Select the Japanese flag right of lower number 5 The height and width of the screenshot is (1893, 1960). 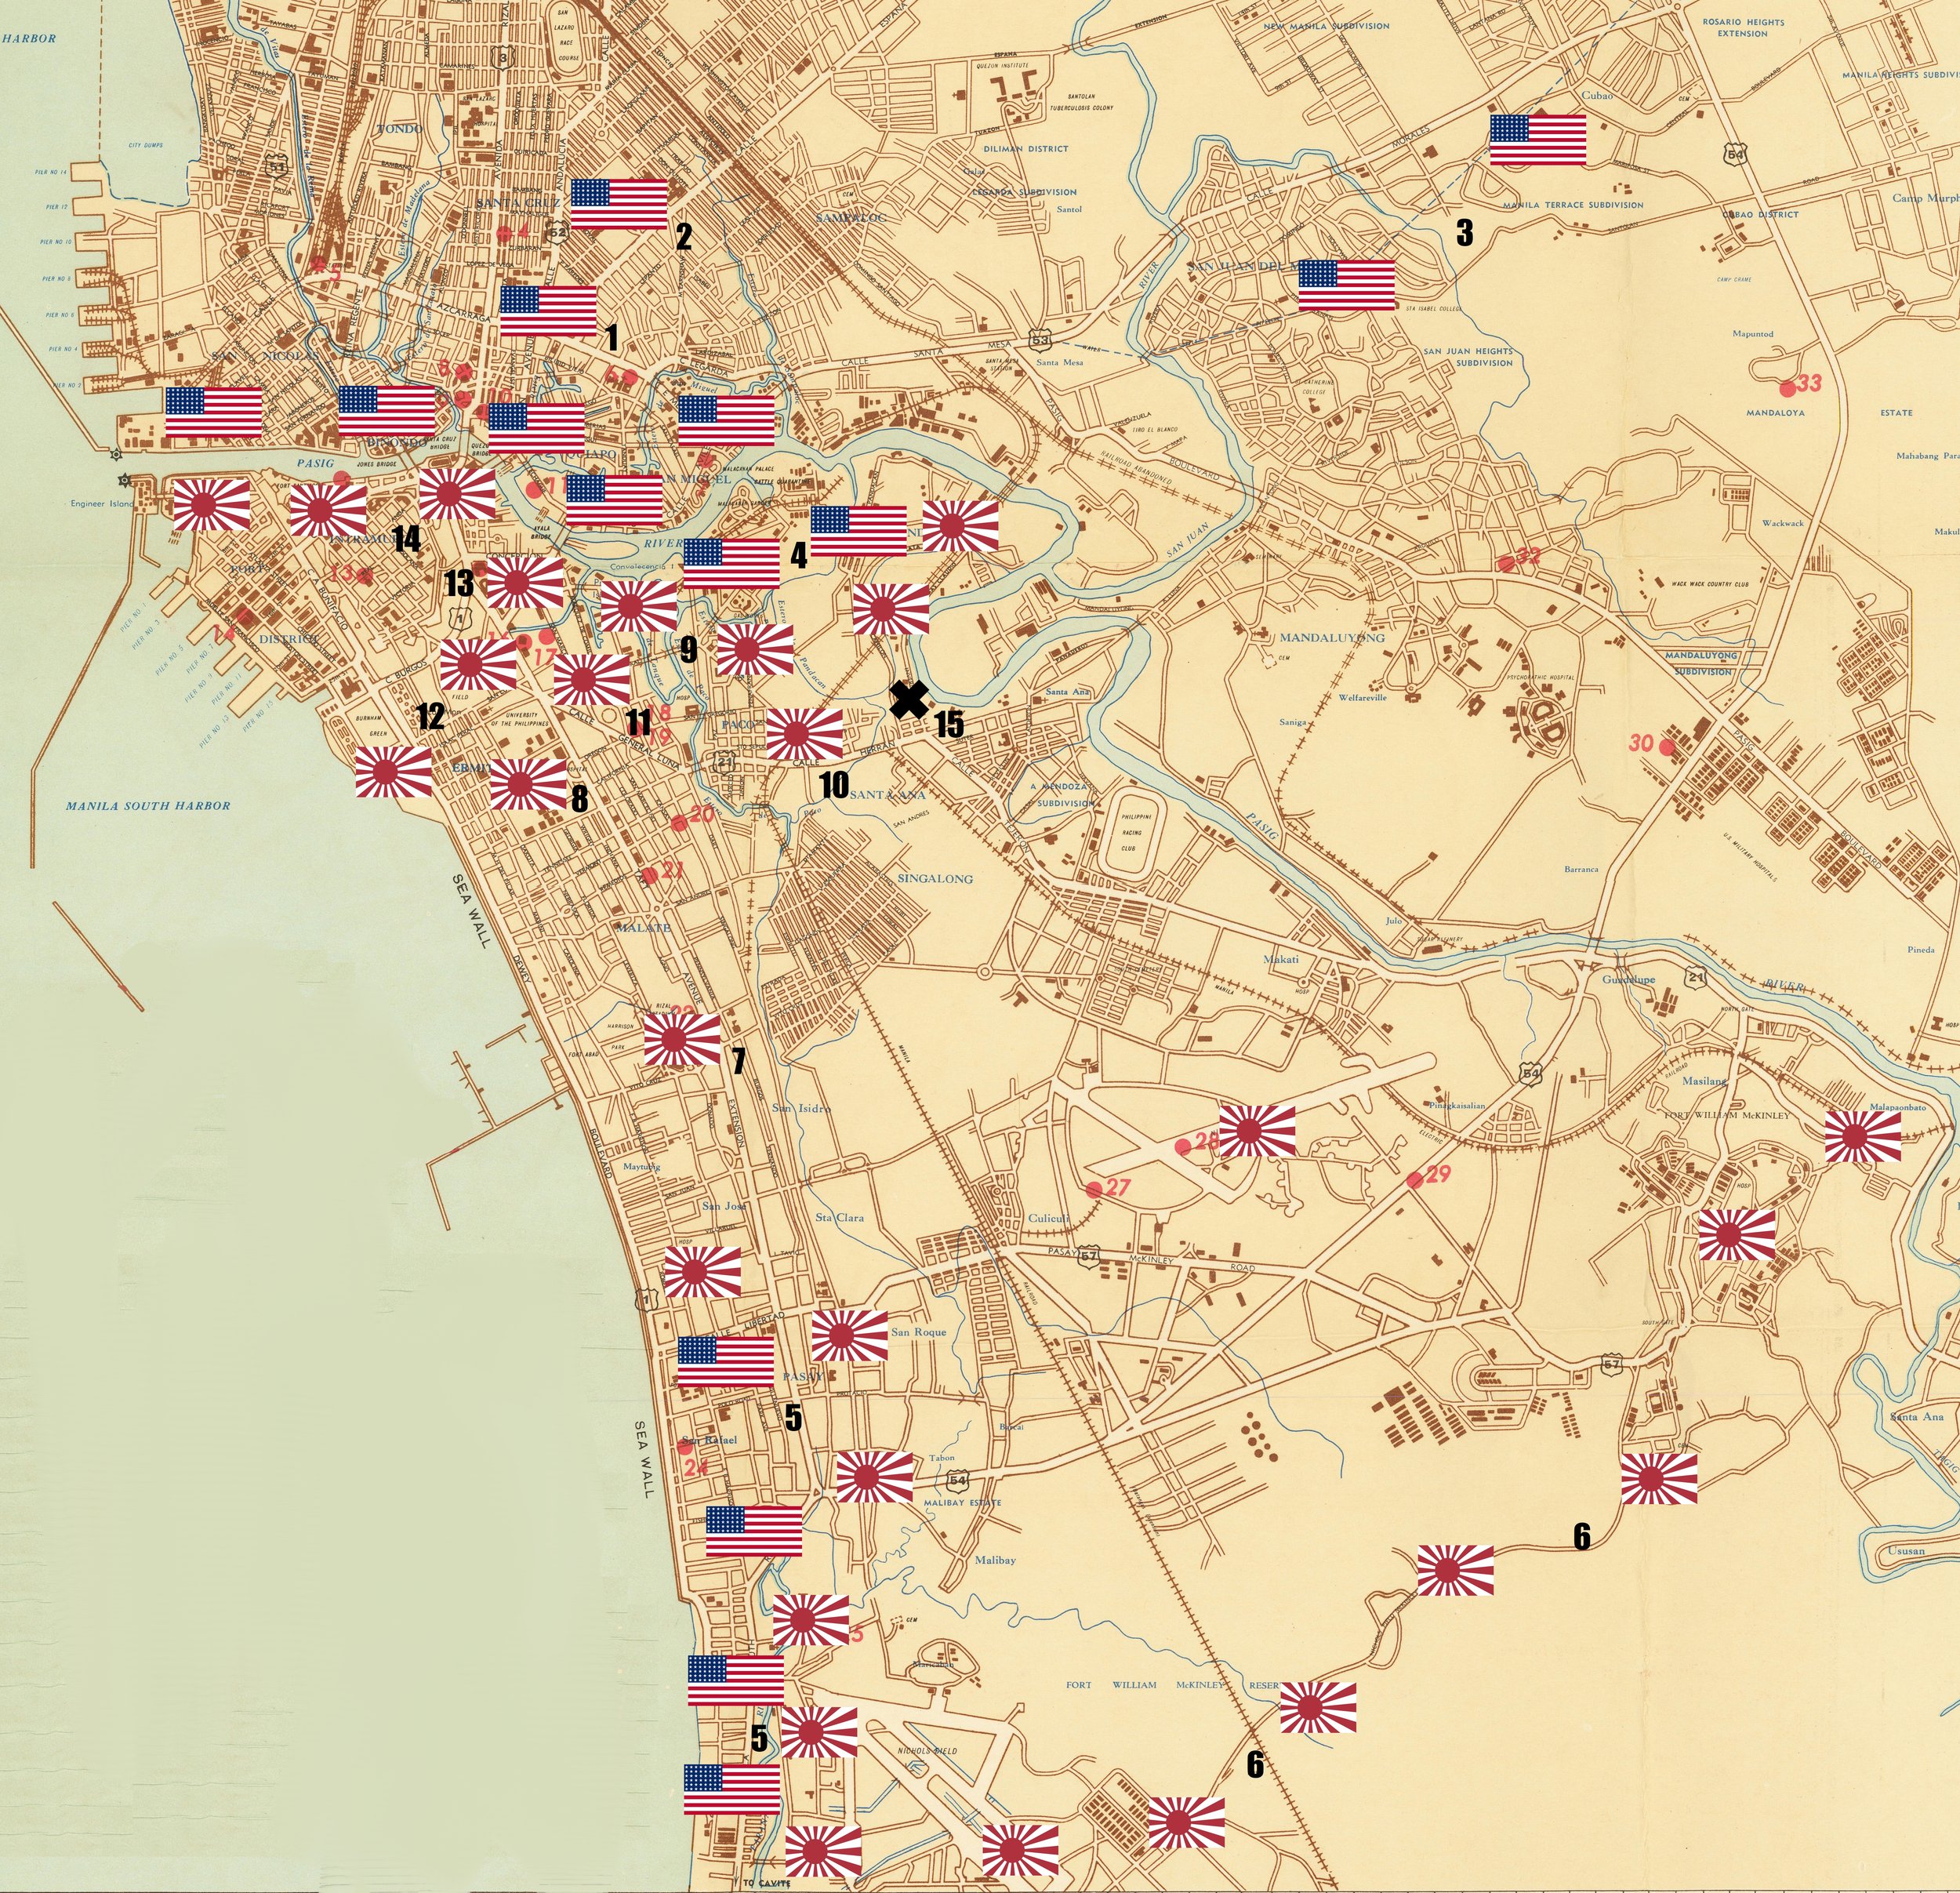819,1733
